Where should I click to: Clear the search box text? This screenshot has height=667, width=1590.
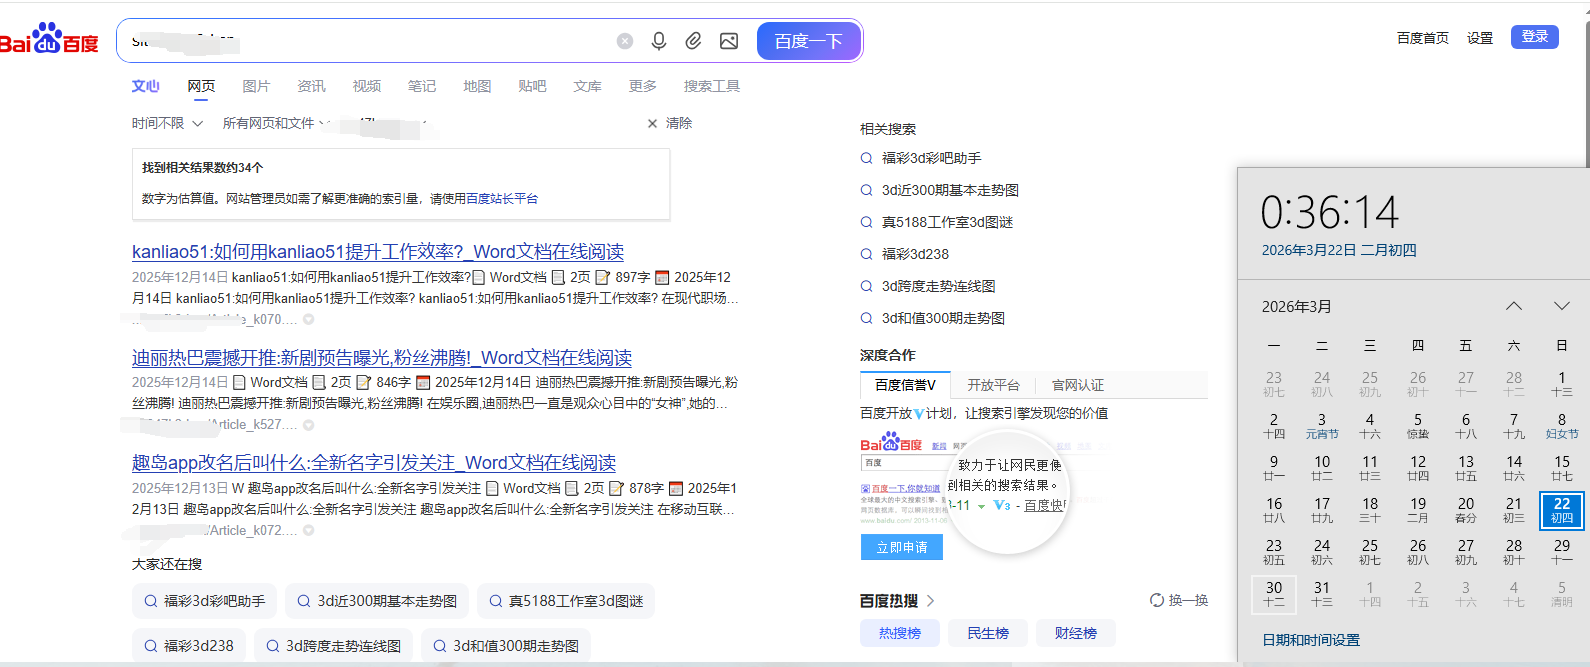pyautogui.click(x=625, y=41)
